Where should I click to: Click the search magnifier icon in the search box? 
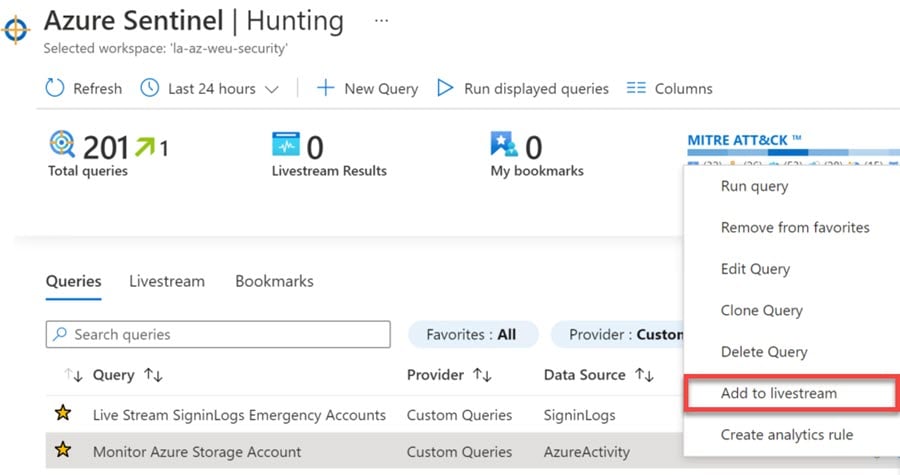tap(60, 334)
